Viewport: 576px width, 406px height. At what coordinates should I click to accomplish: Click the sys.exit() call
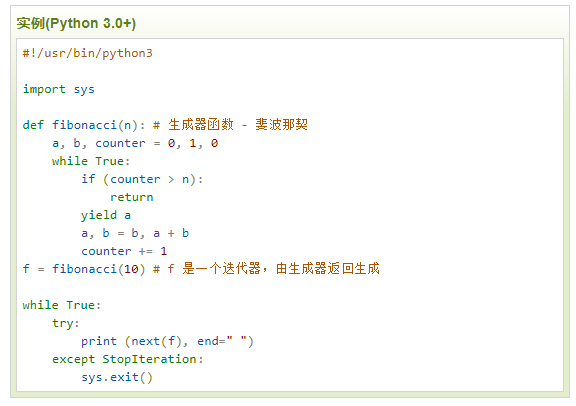pyautogui.click(x=117, y=377)
